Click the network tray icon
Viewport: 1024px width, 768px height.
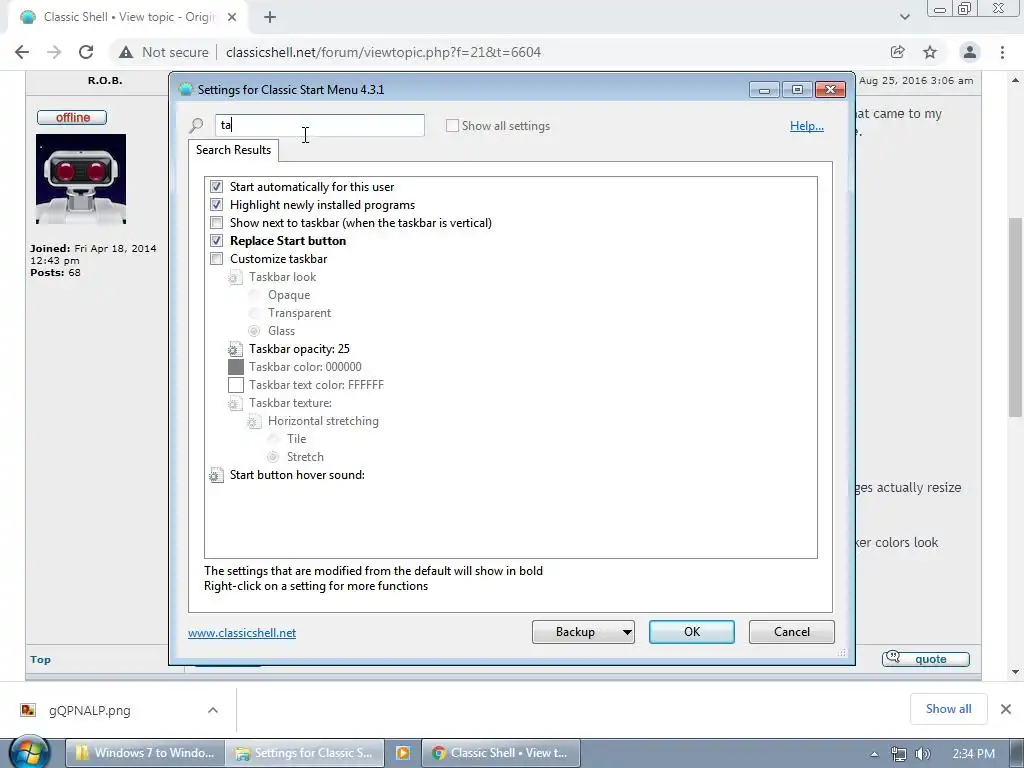899,754
